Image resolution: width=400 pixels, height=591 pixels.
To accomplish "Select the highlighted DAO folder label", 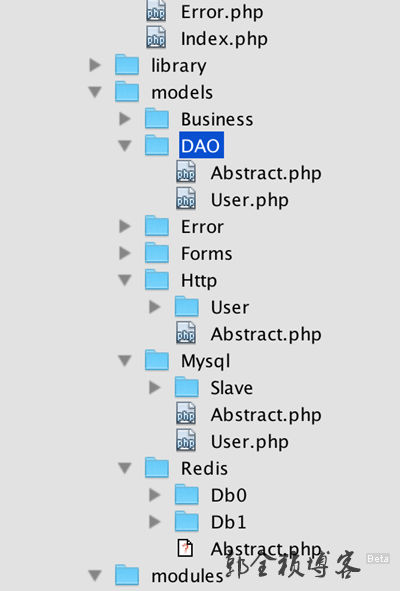I will (201, 145).
